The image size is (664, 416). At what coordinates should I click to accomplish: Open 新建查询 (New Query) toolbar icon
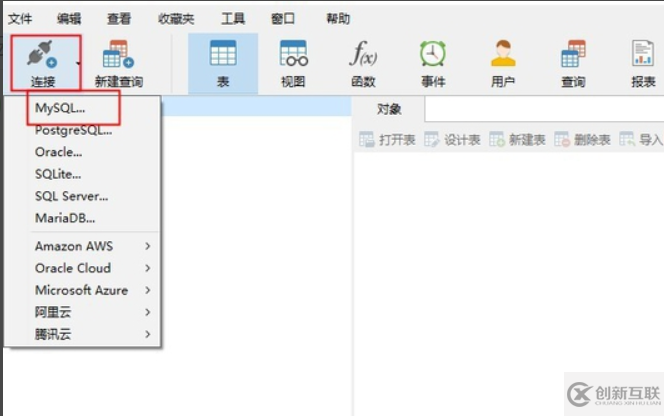point(118,54)
